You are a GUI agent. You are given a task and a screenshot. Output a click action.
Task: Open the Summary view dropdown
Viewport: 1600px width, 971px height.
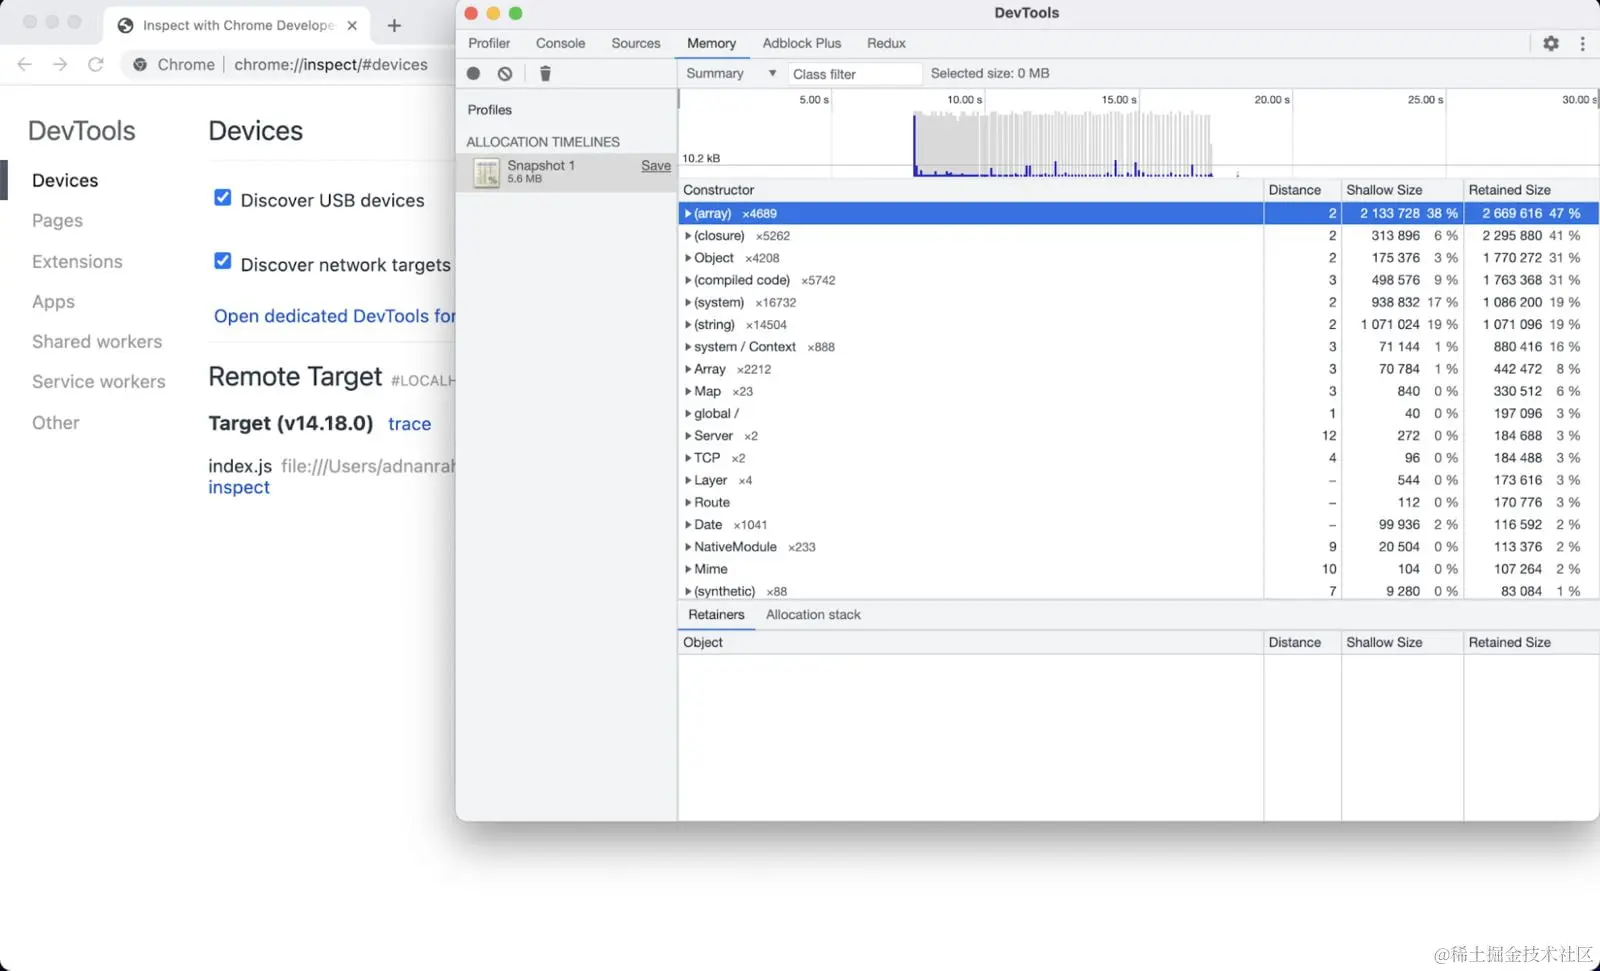tap(771, 73)
